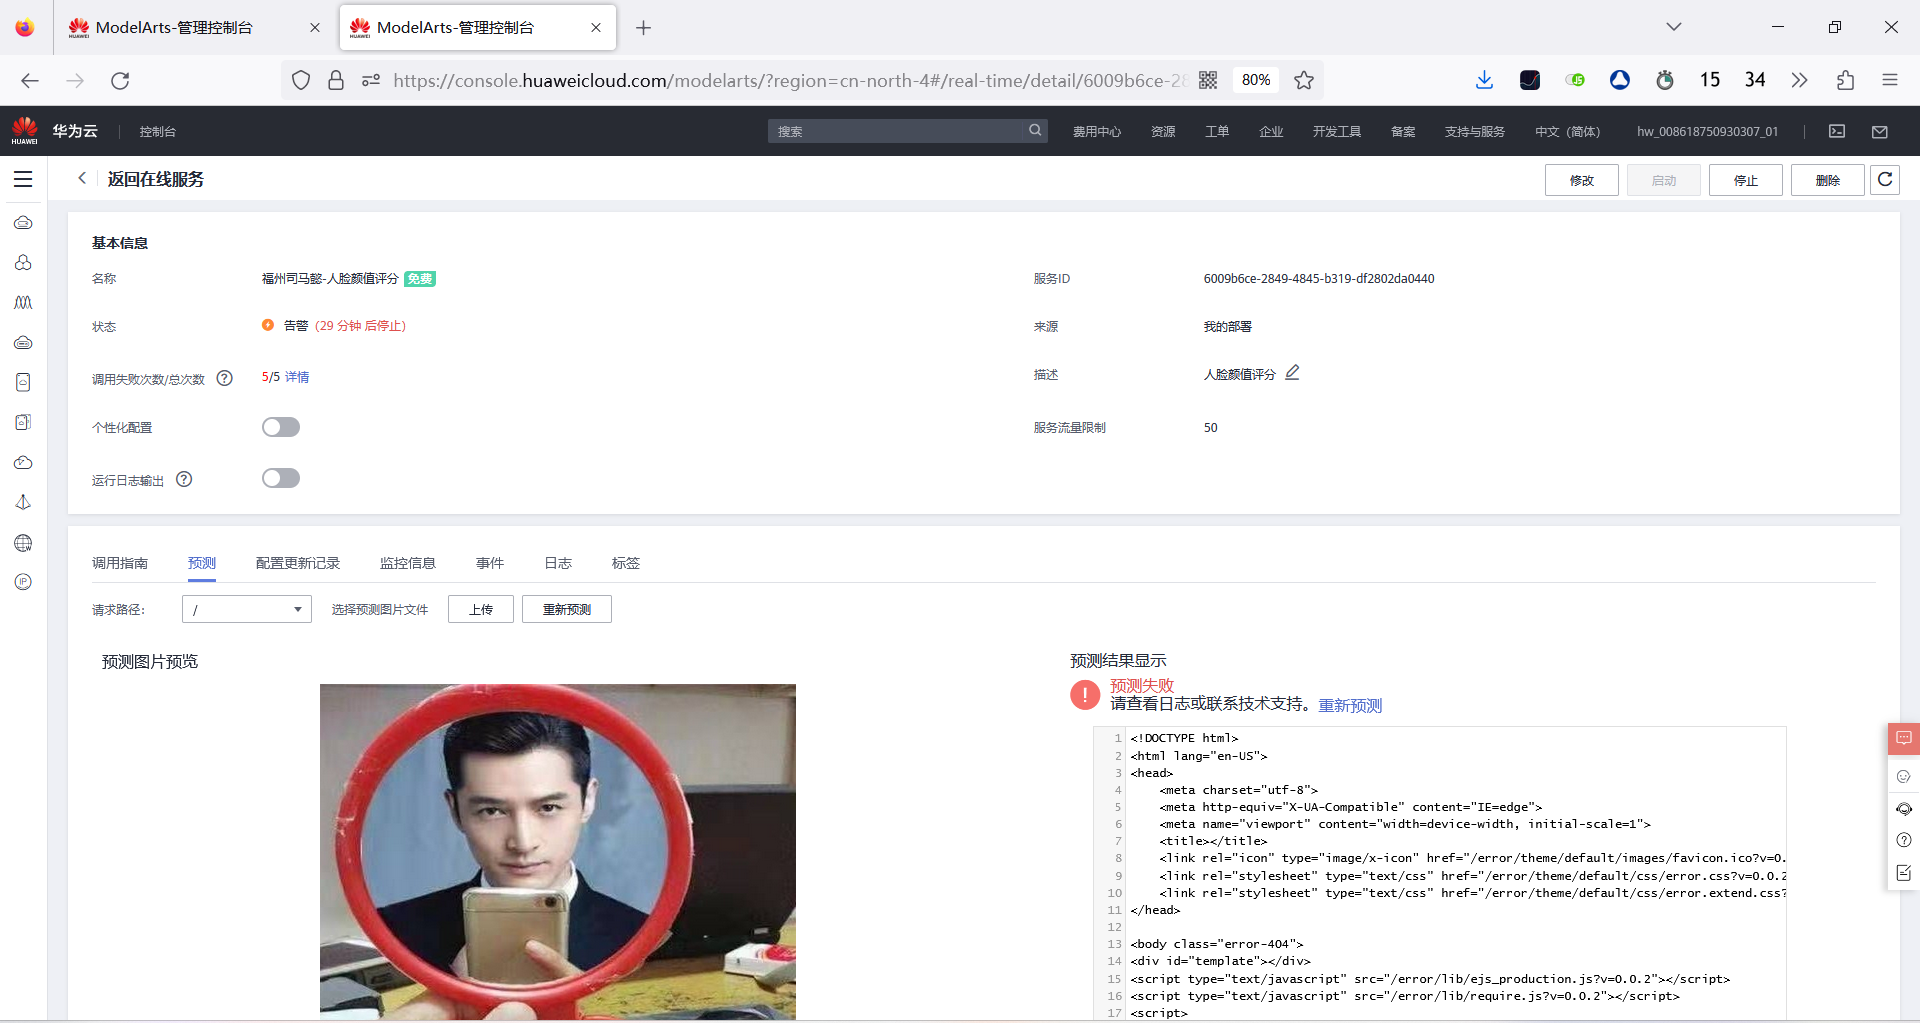Open browser downloads icon
The height and width of the screenshot is (1023, 1920).
1484,80
